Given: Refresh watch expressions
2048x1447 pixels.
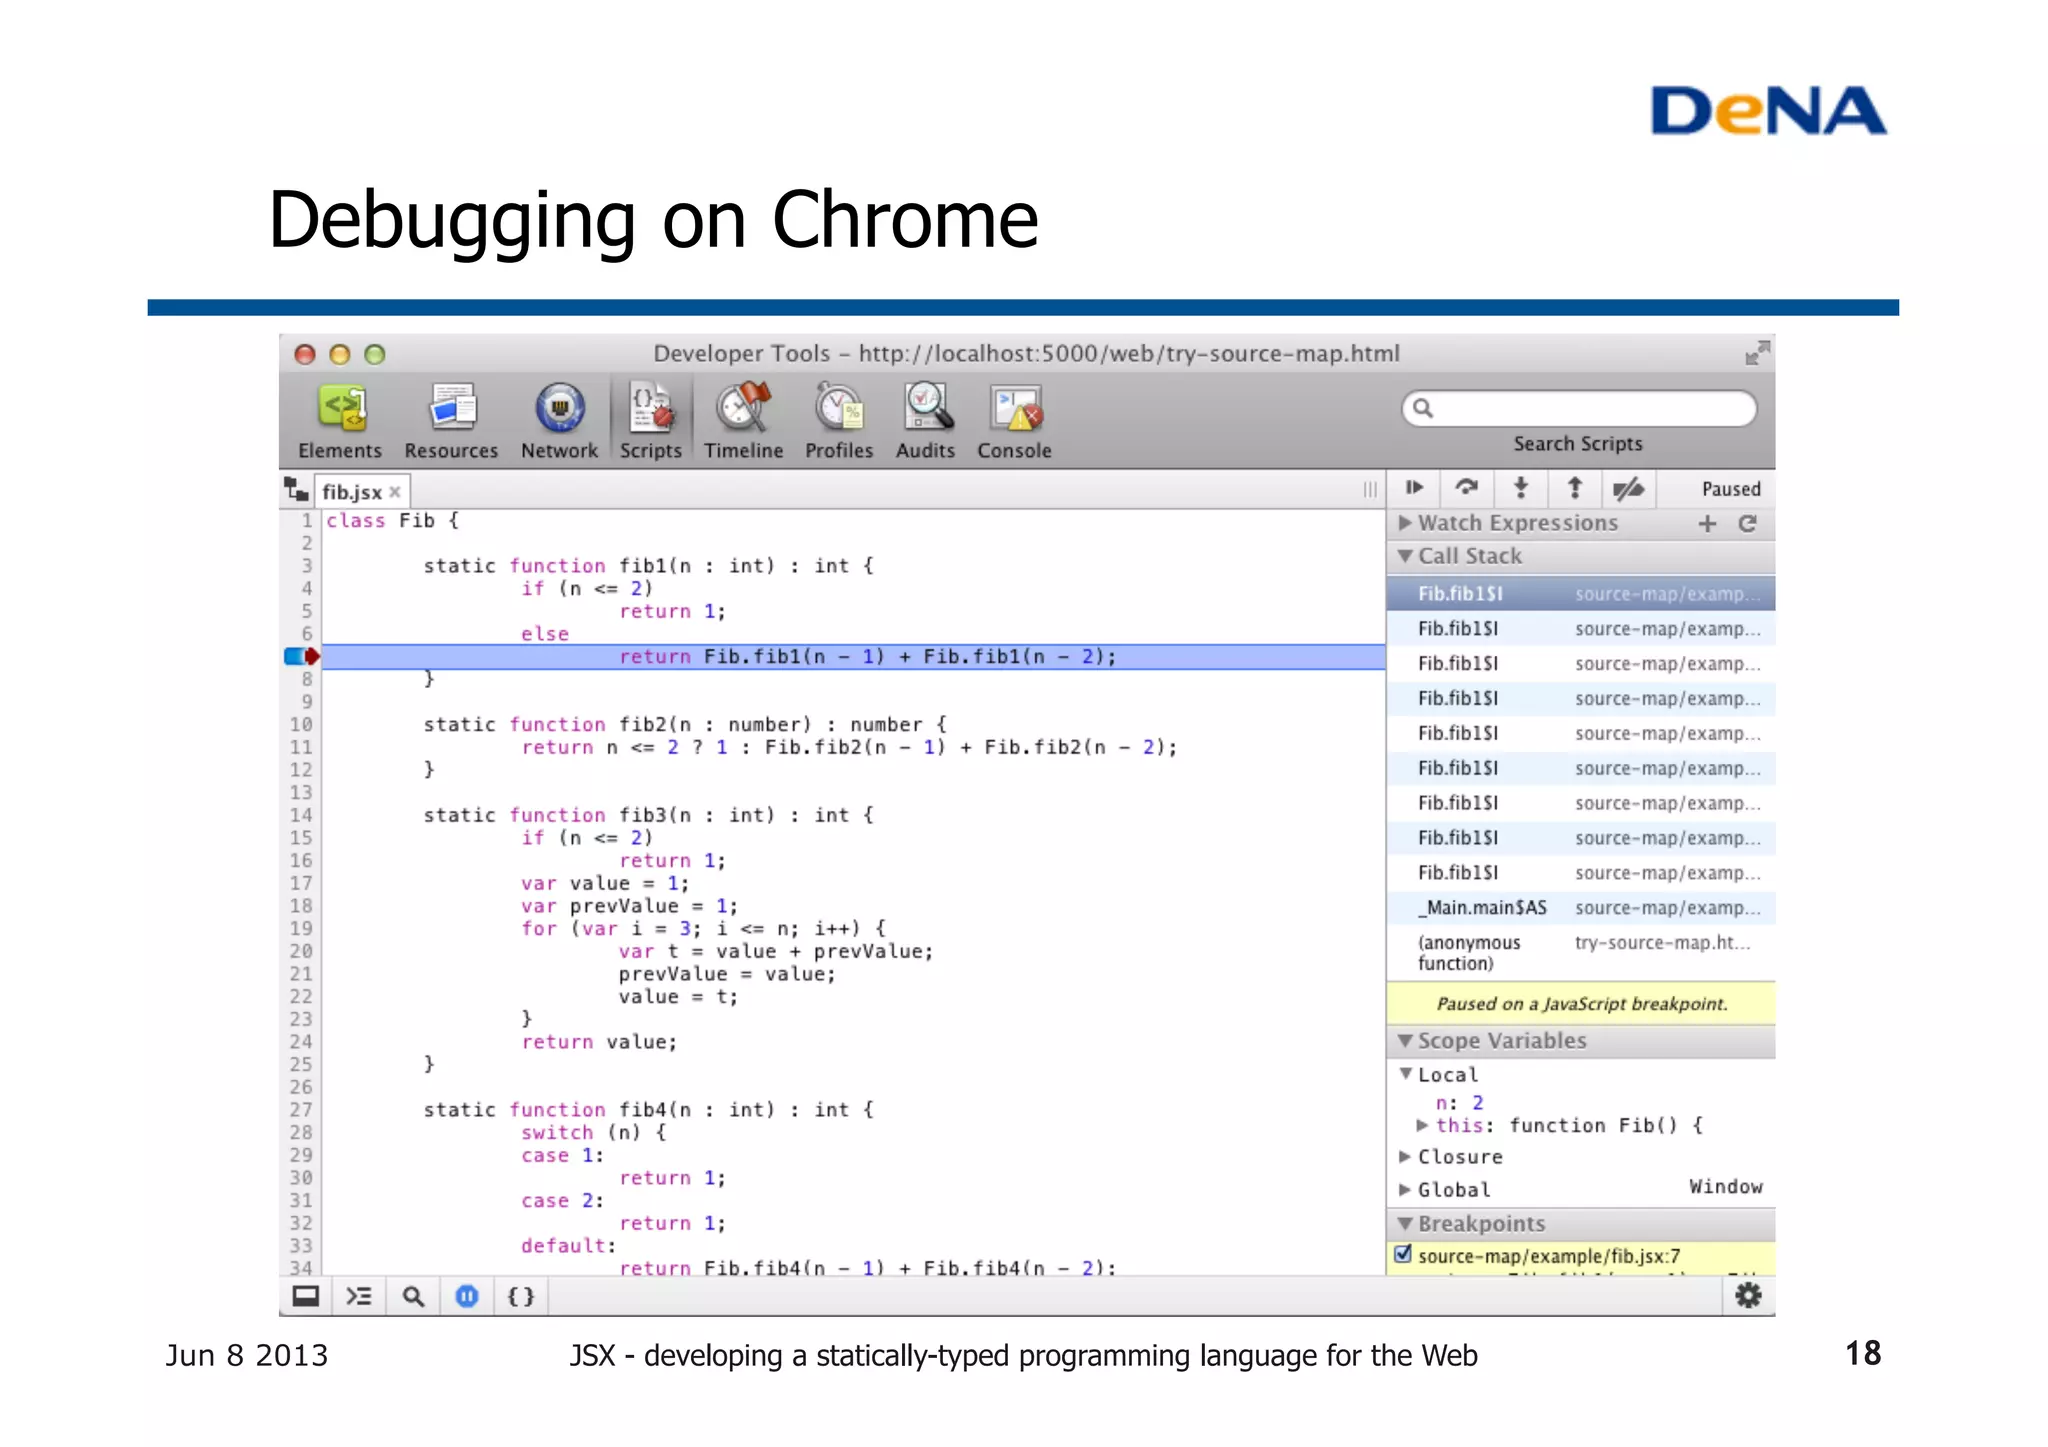Looking at the screenshot, I should pyautogui.click(x=1747, y=523).
